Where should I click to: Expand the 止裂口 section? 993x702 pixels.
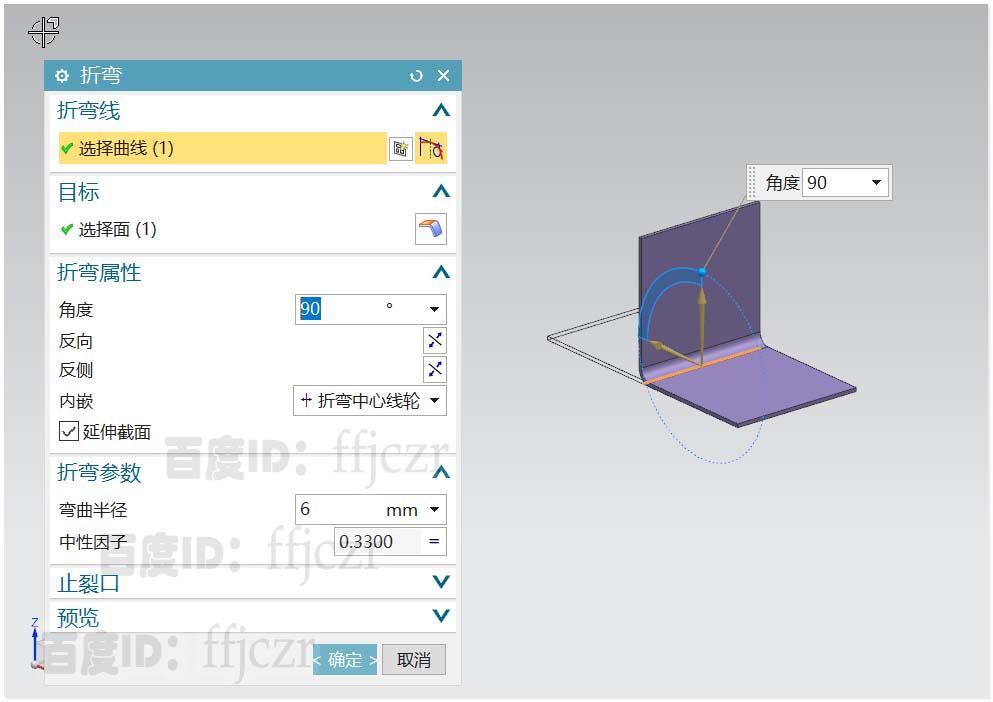tap(441, 582)
